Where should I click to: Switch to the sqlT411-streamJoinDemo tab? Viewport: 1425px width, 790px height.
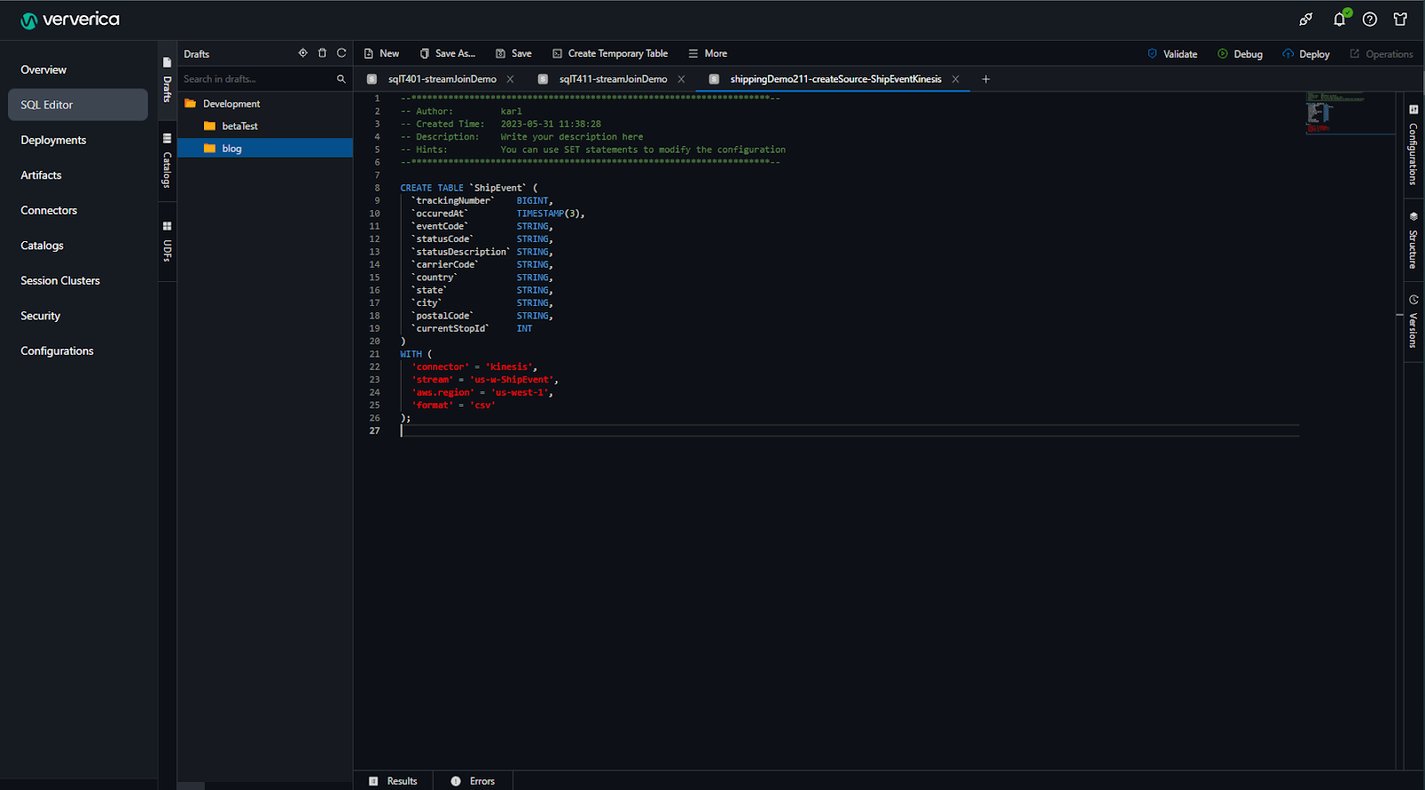612,79
